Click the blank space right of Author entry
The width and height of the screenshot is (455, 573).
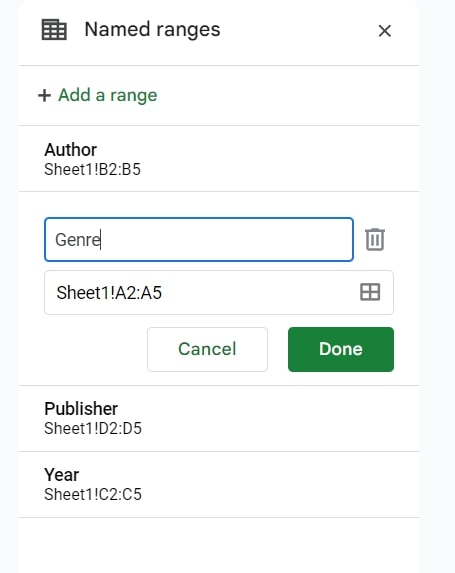278,159
